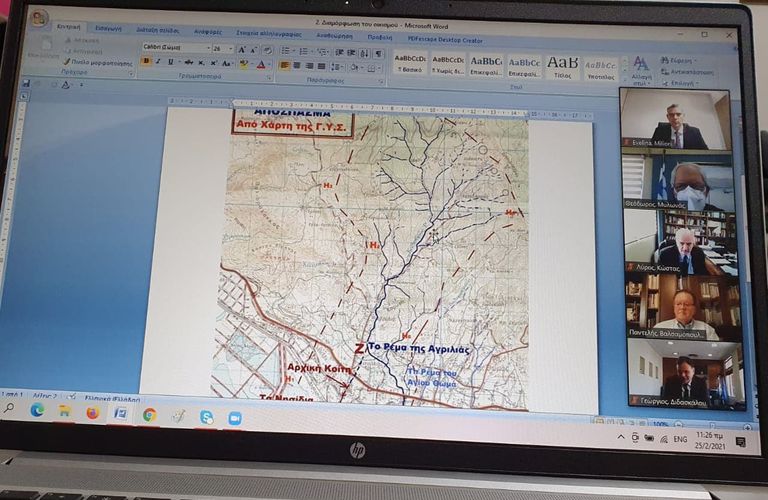Open the notification center icon
Screen dimensions: 768x500
pos(741,443)
